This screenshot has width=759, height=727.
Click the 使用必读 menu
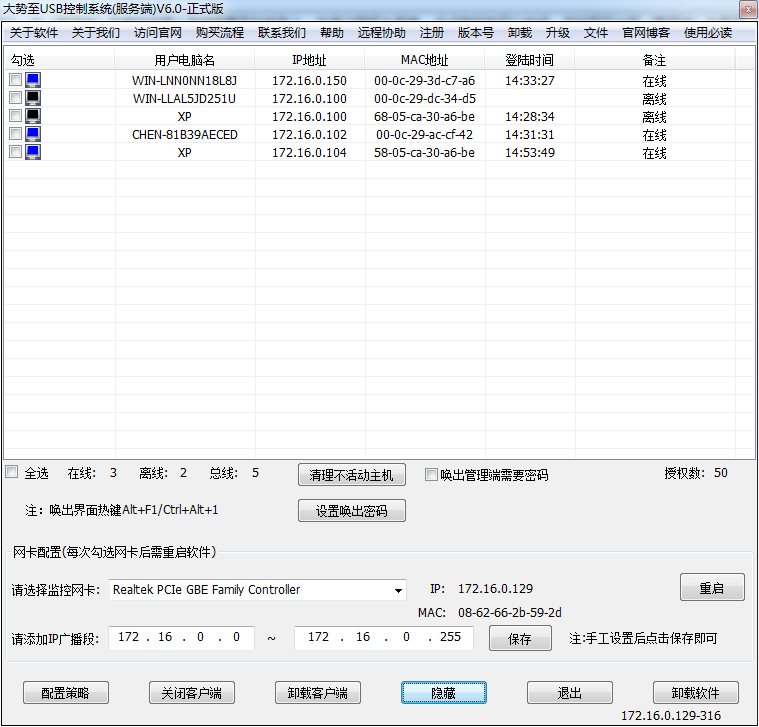(708, 33)
